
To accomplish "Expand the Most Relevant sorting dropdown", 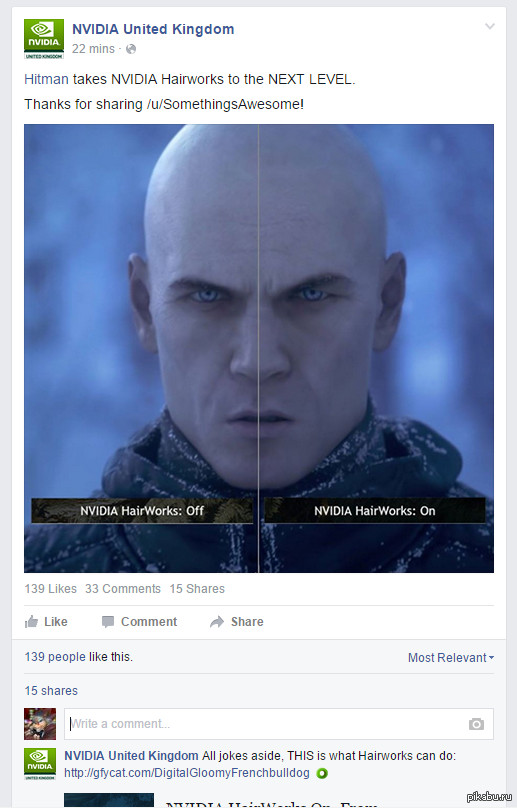I will [451, 658].
